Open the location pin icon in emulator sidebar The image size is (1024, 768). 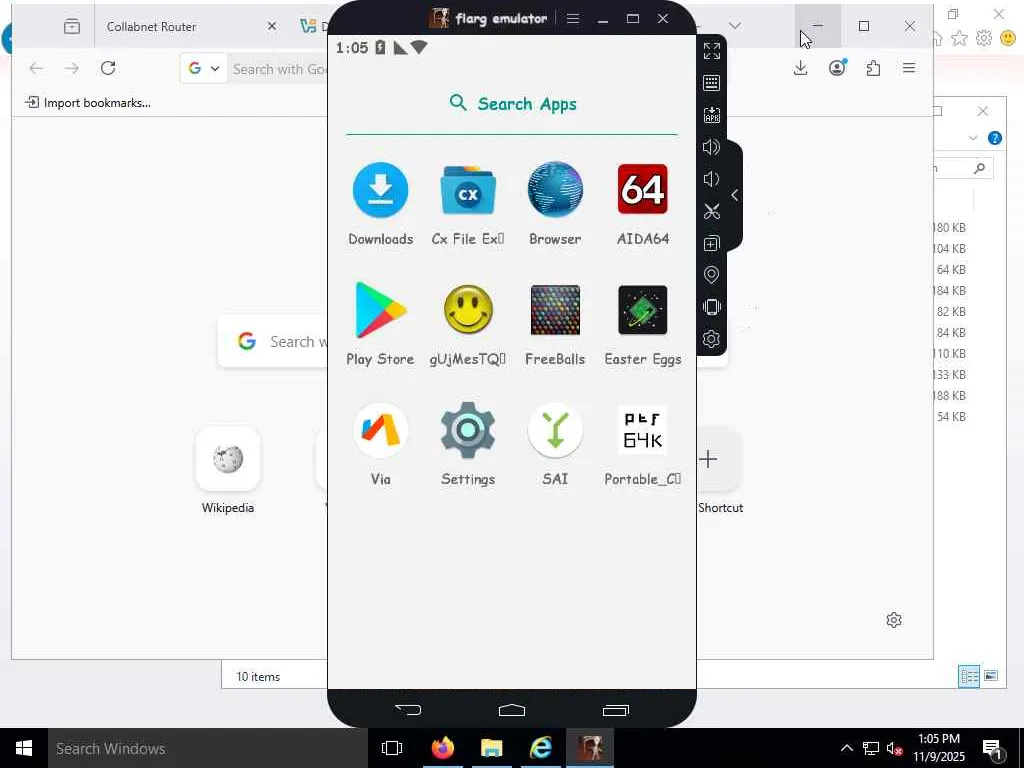pos(712,275)
